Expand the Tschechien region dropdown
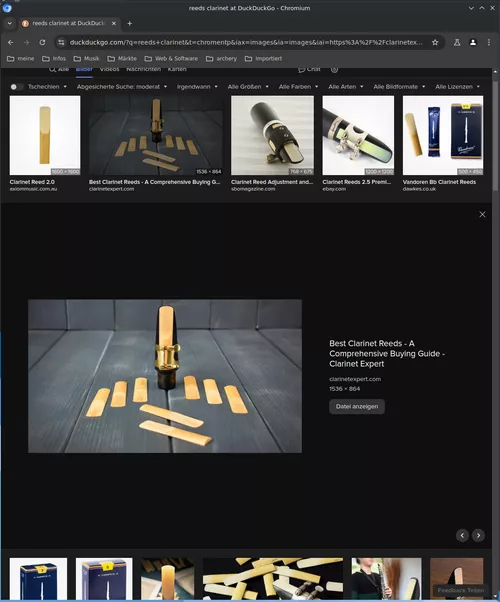 point(47,87)
